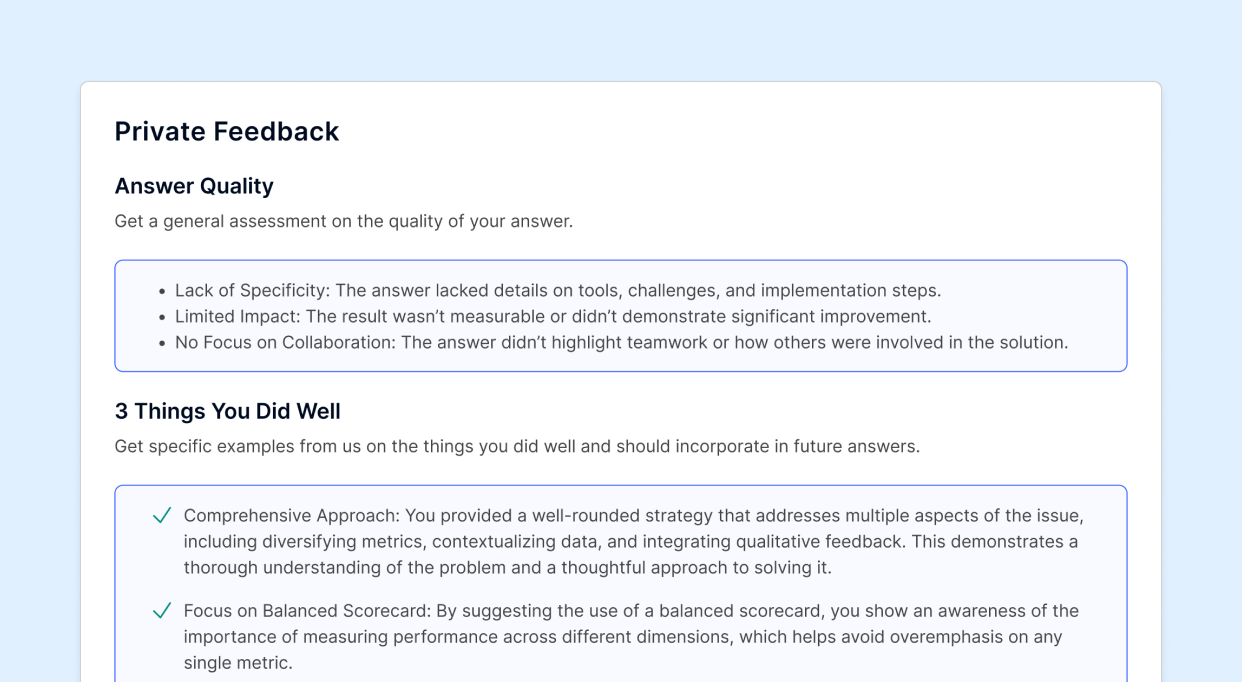Screen dimensions: 1242x682
Task: Click the 'including diversifying metrics' text line
Action: [631, 542]
